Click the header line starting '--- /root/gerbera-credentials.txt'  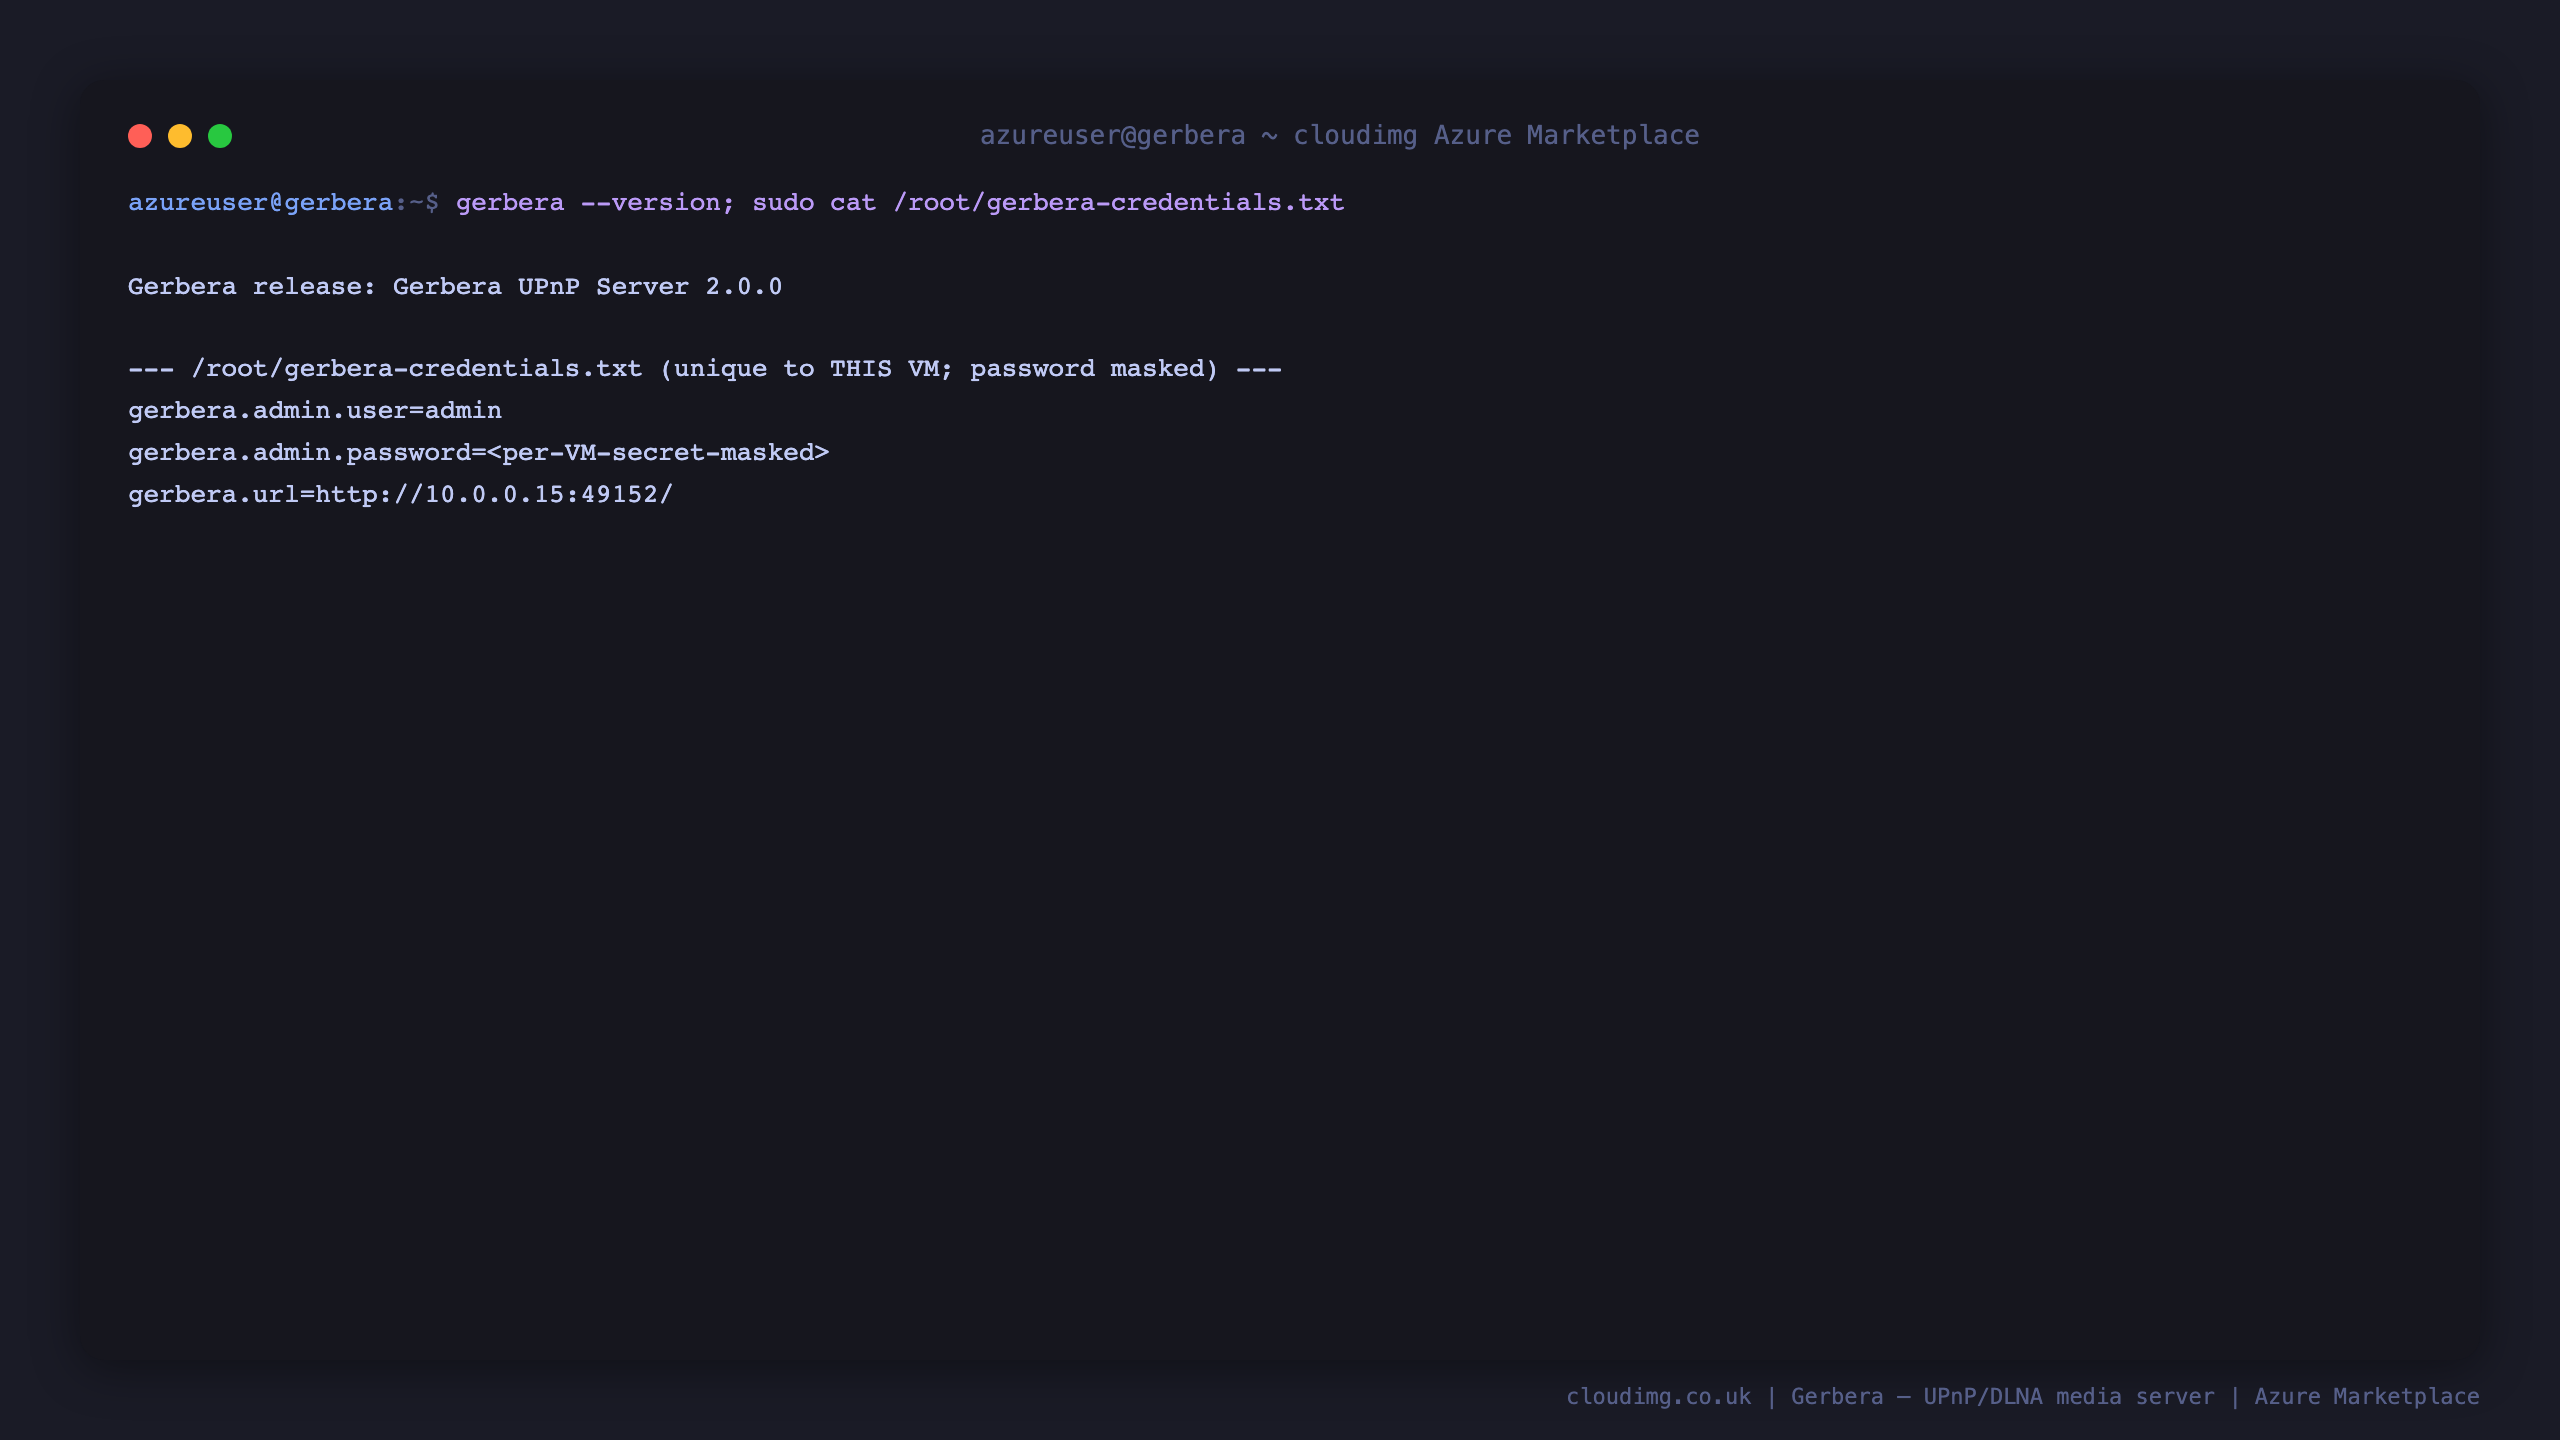point(705,369)
